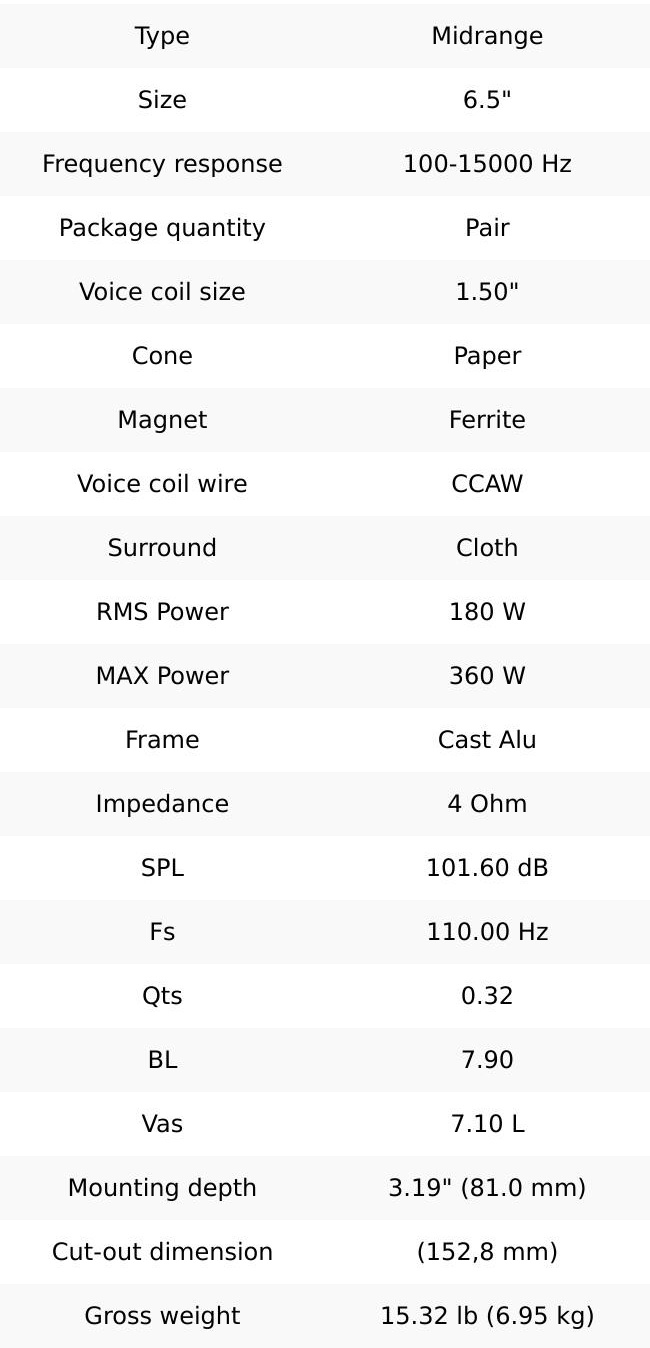Click the MAX Power label

[162, 676]
